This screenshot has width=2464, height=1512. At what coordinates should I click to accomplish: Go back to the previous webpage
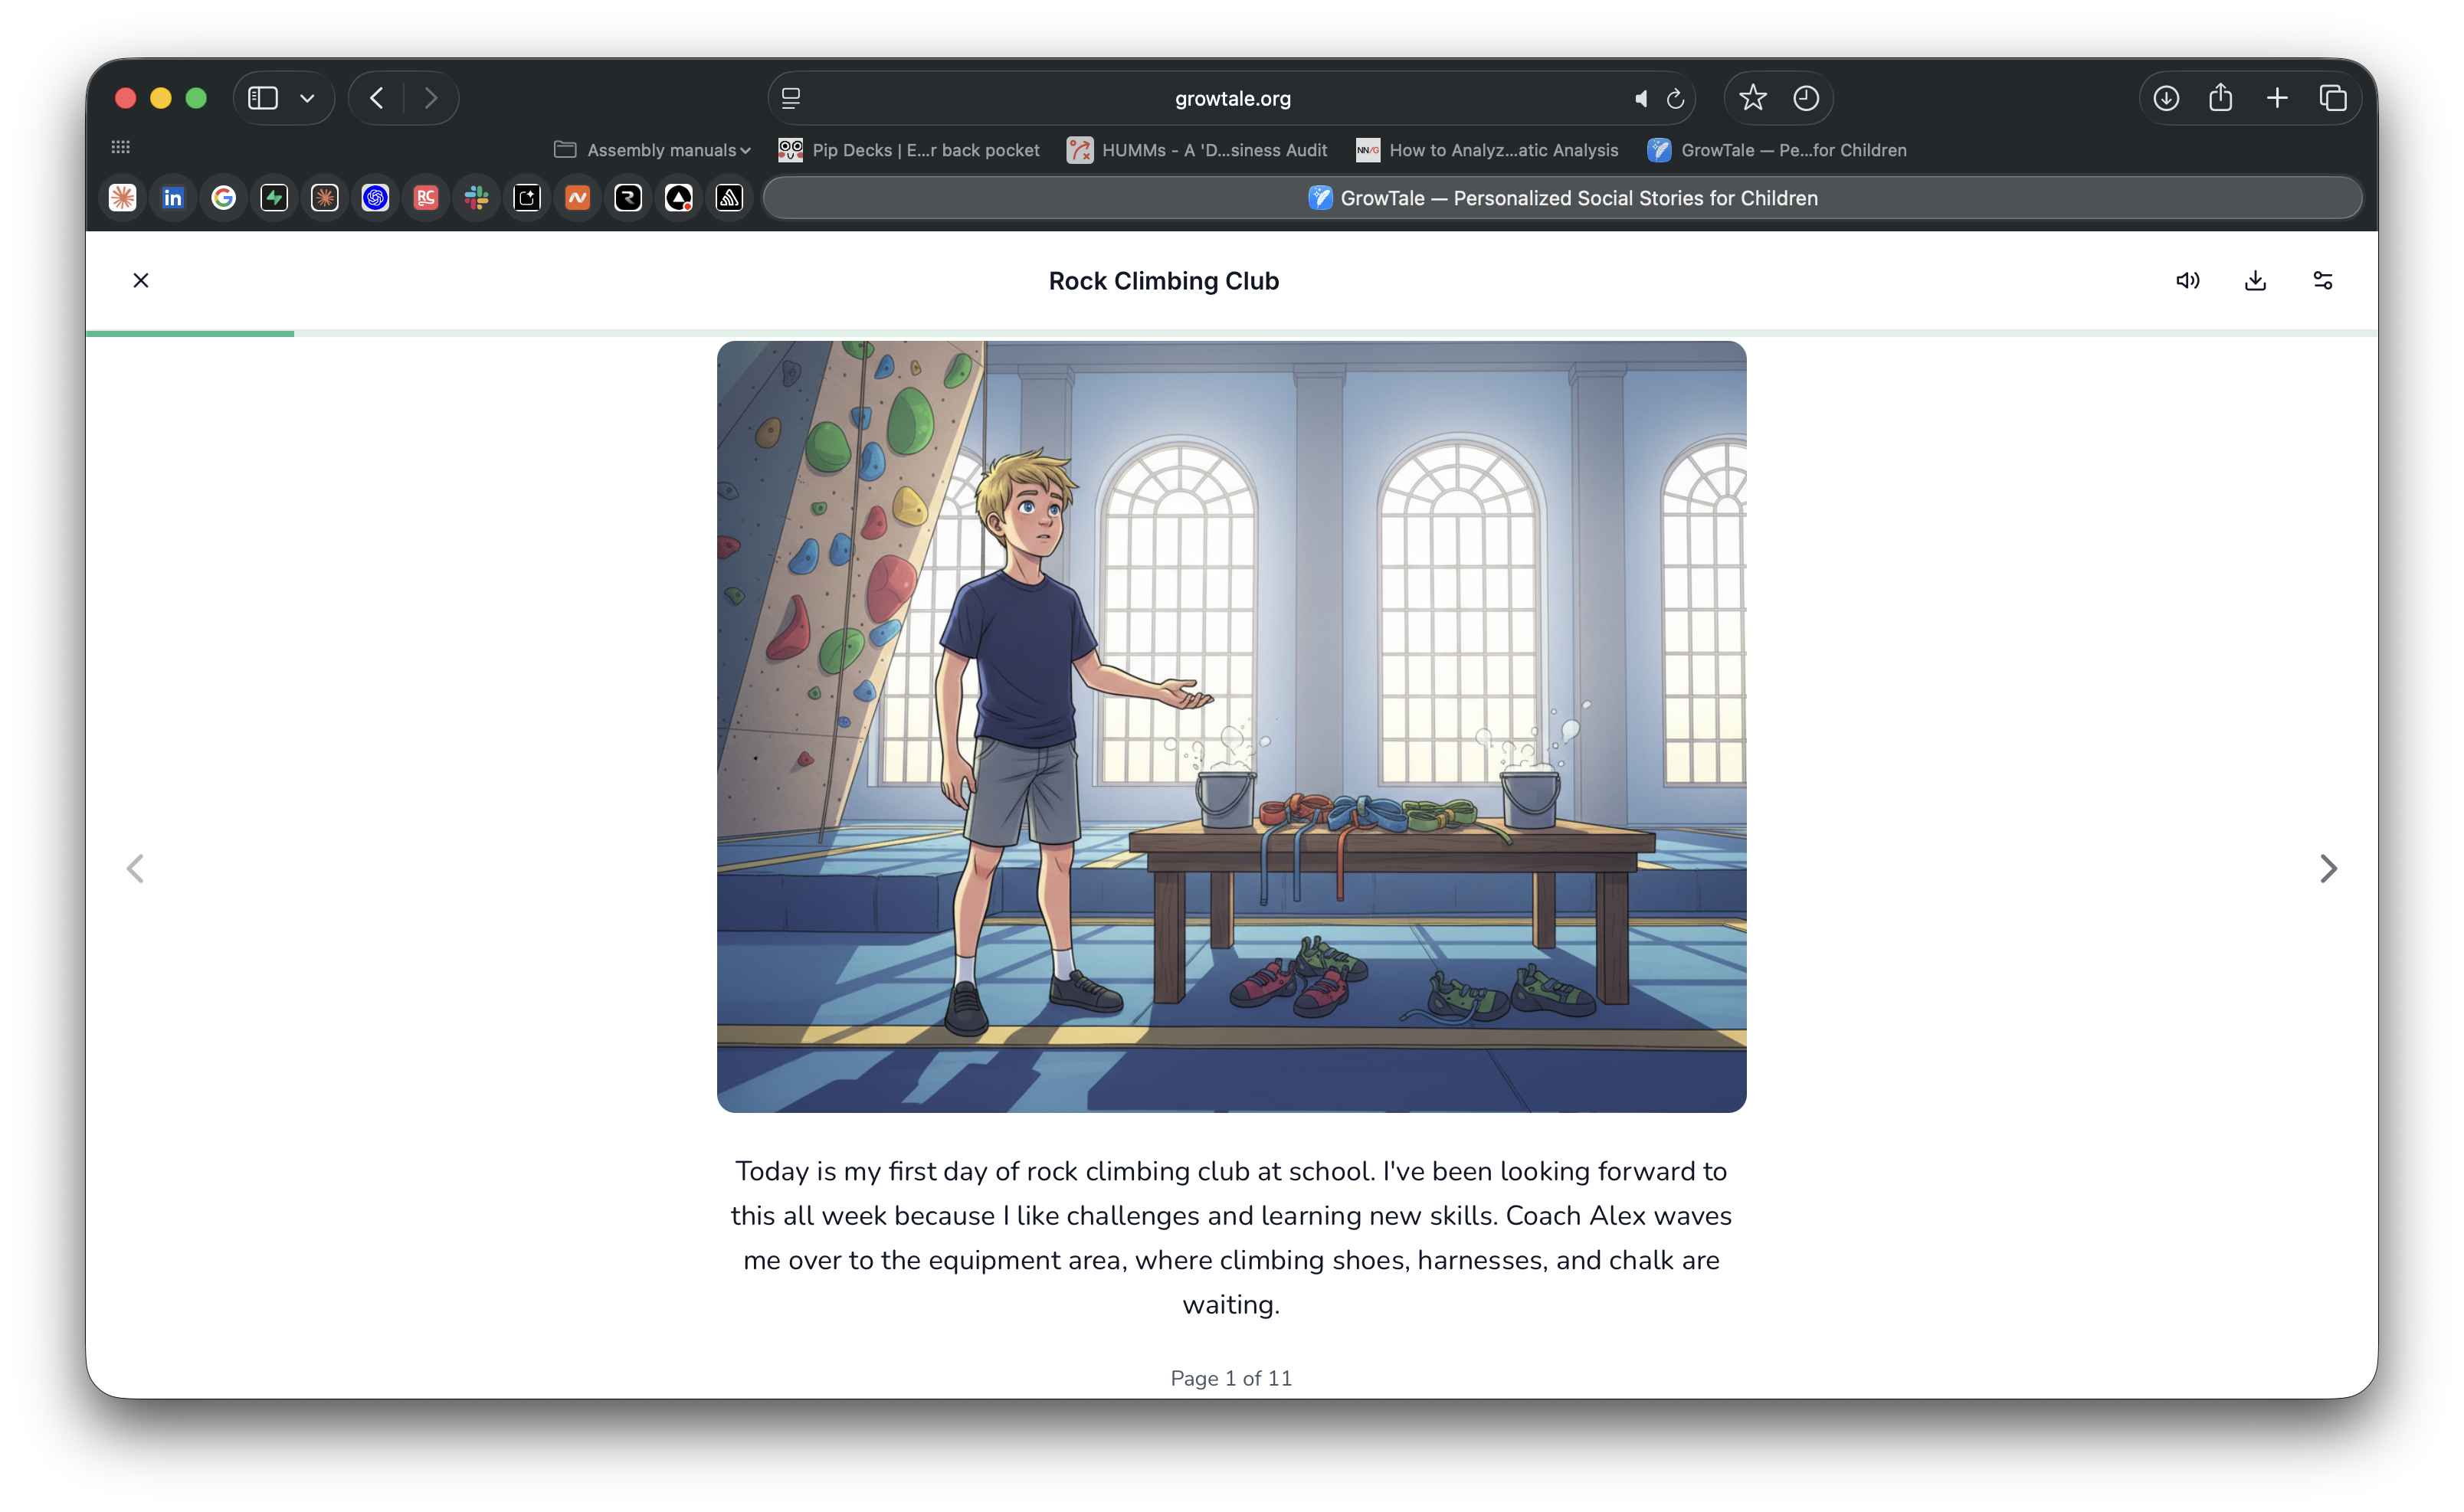coord(376,97)
